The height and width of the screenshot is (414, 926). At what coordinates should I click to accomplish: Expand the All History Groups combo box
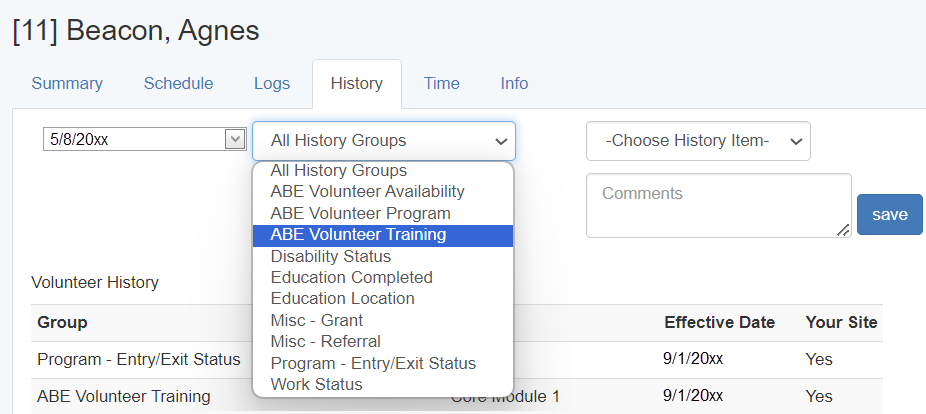383,141
